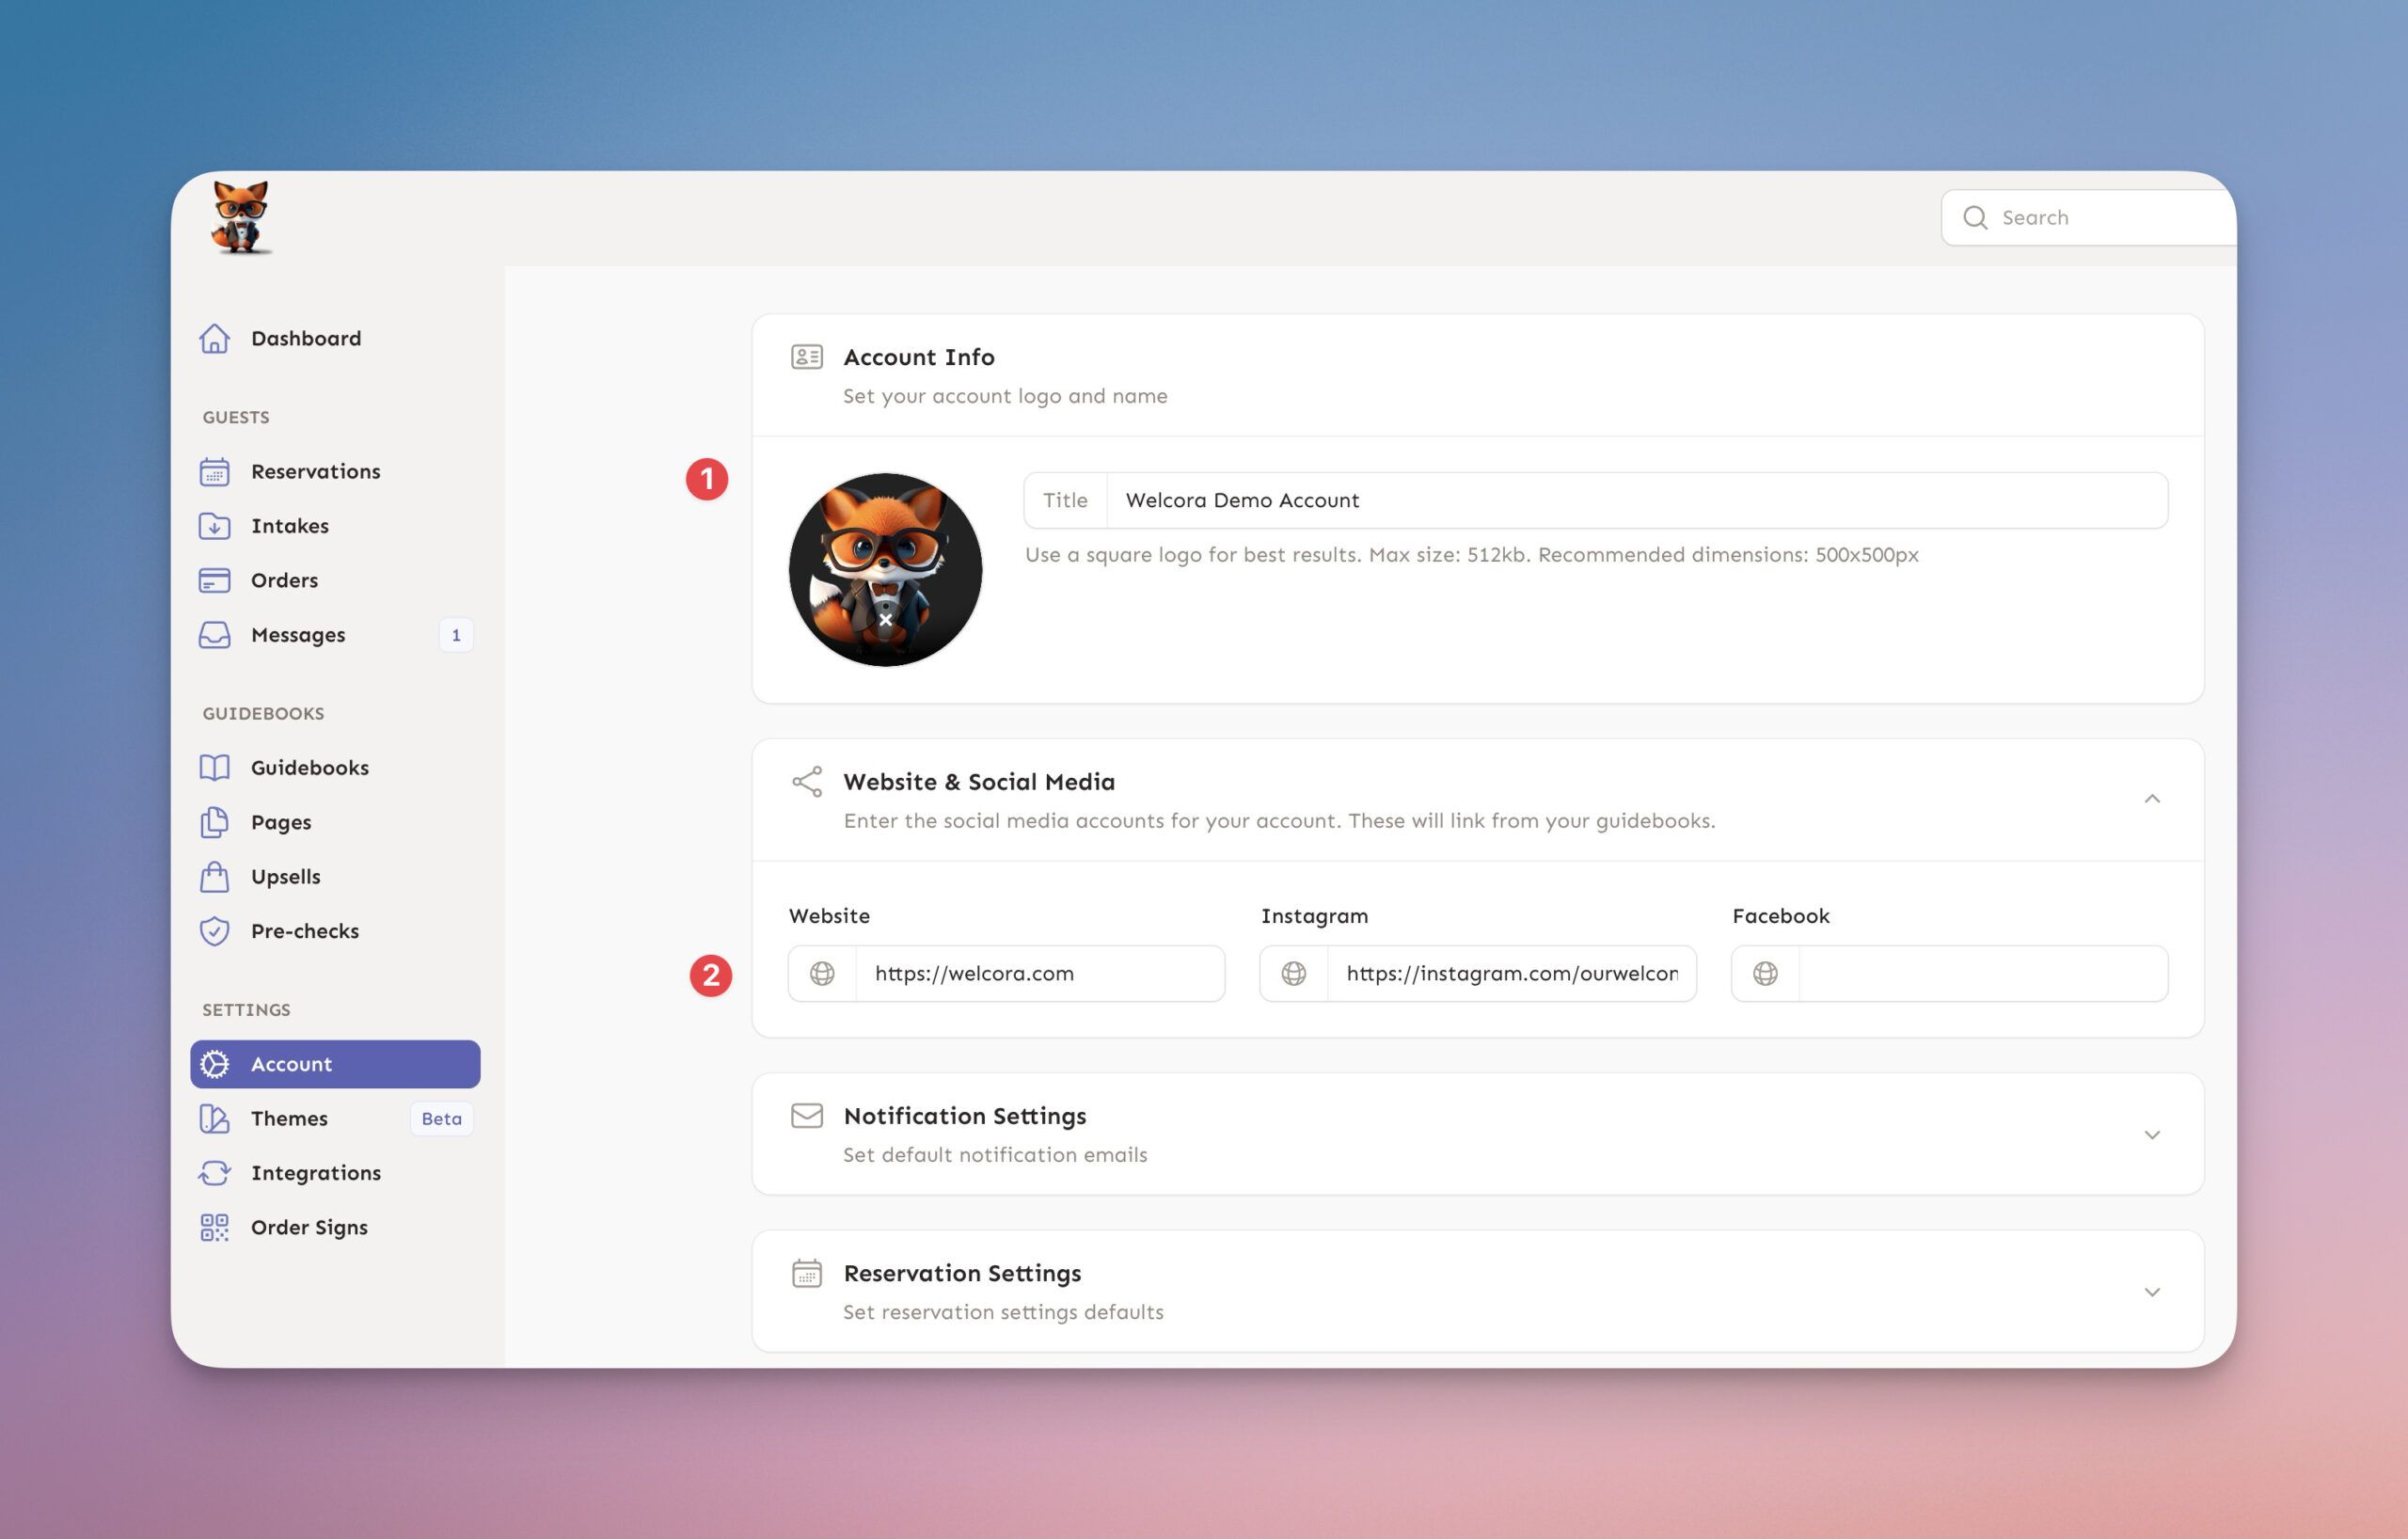Open the Integrations settings page

[x=315, y=1173]
